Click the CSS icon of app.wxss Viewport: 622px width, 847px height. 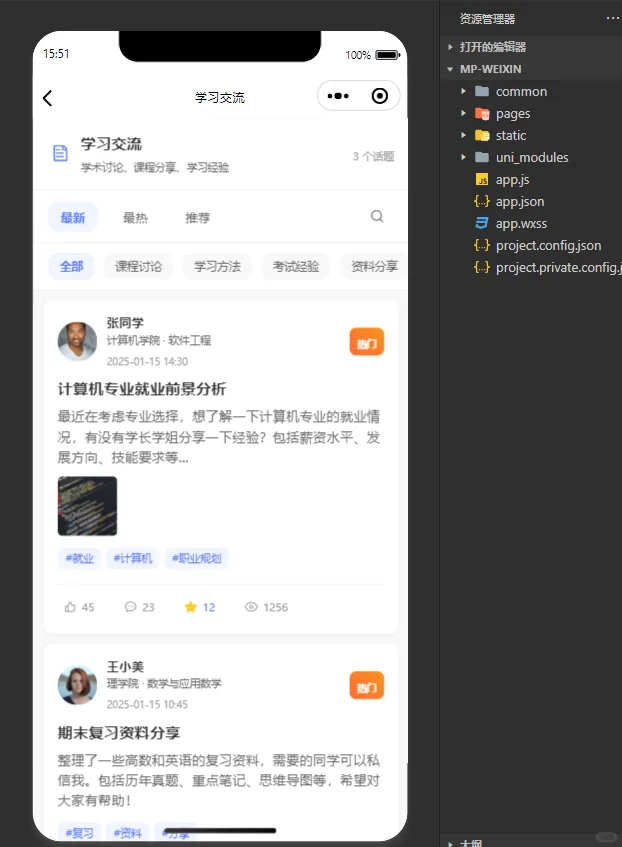pos(481,223)
